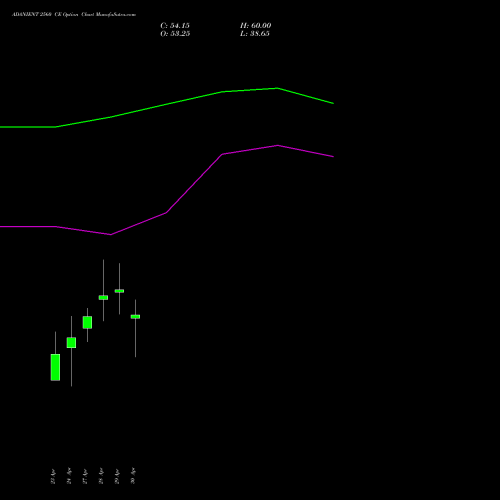Select the open value O: 53.25

pyautogui.click(x=175, y=34)
